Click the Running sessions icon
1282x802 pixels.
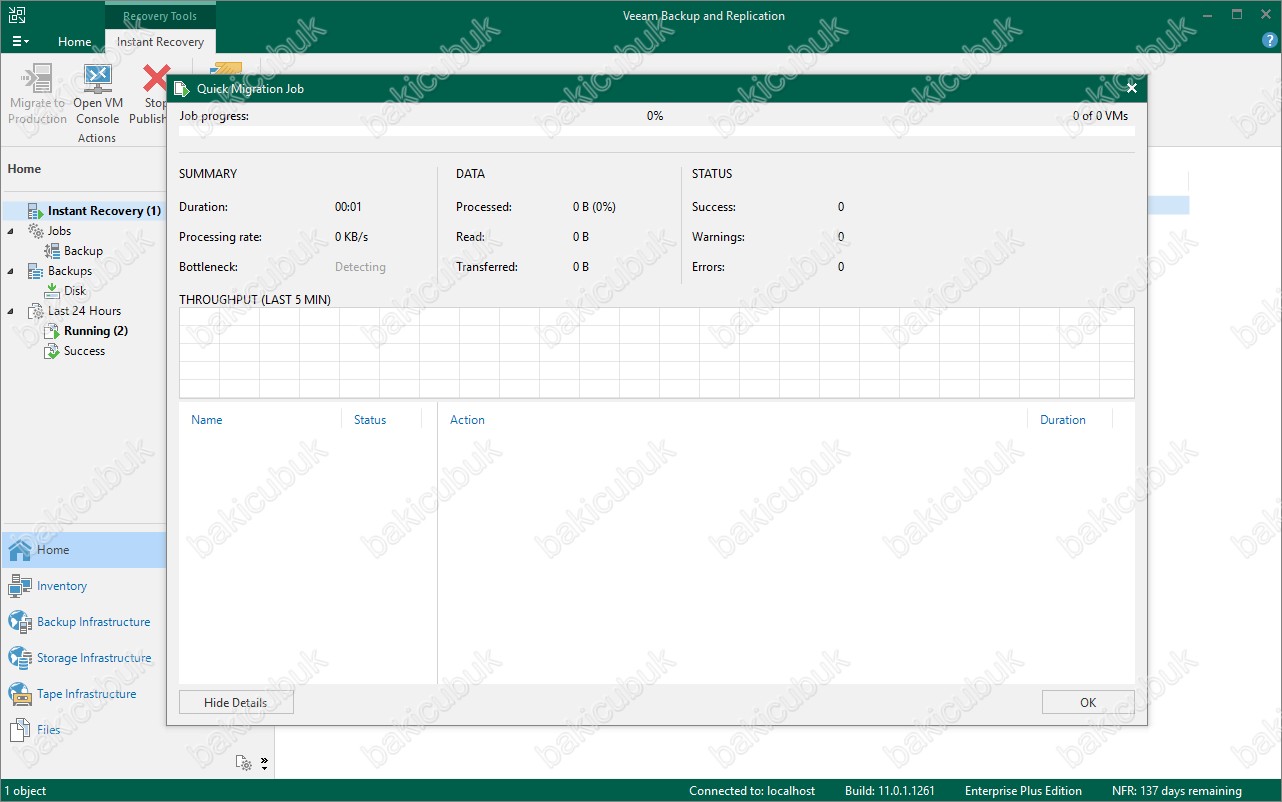point(51,331)
